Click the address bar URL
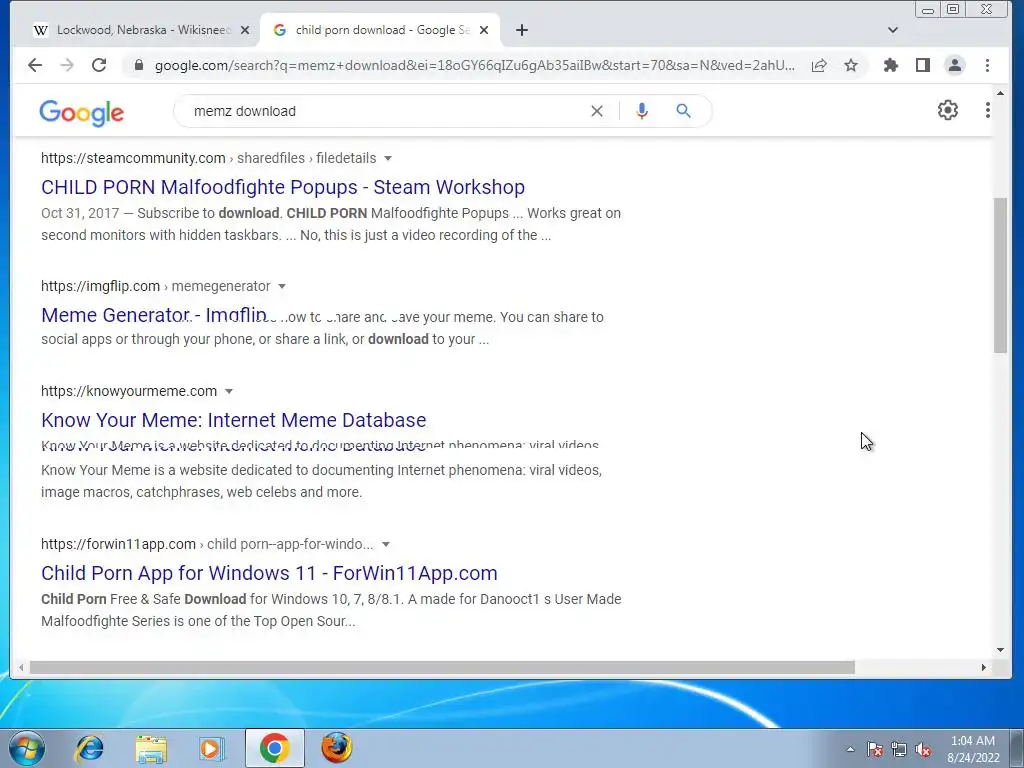 [475, 65]
